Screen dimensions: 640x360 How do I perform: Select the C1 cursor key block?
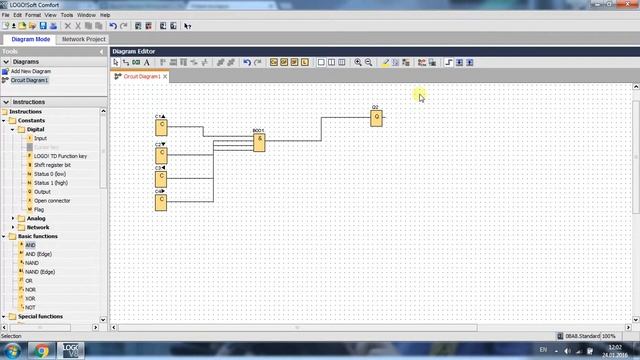pos(161,128)
